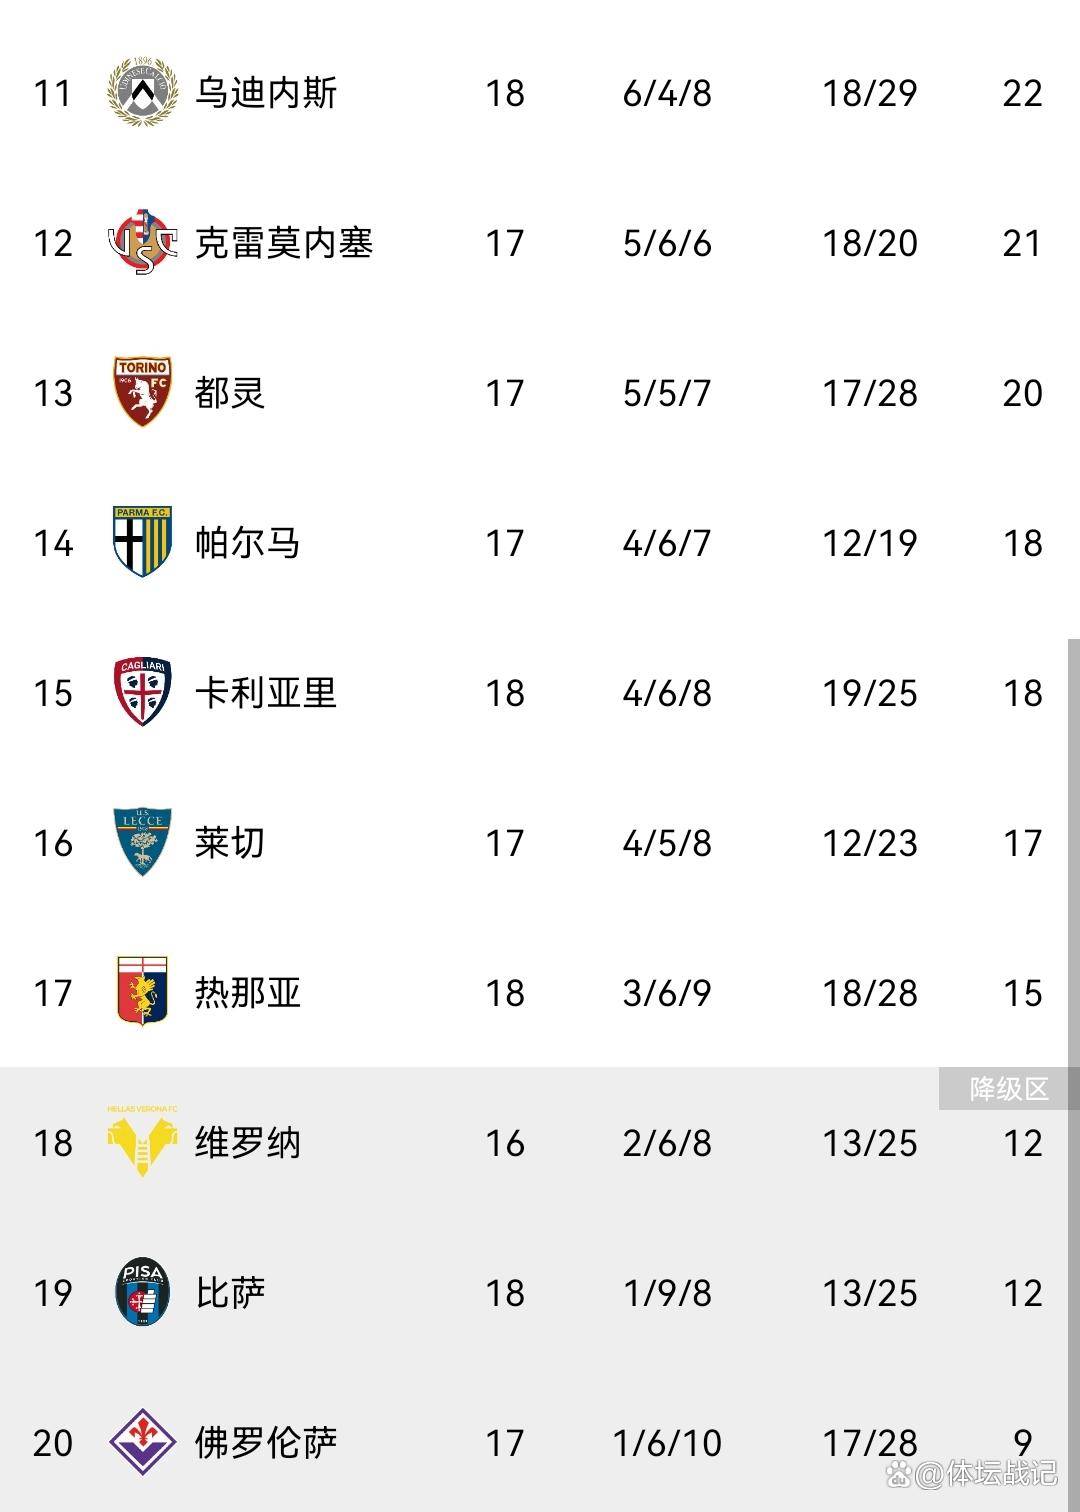
Task: Select team name 热那亚
Action: (x=247, y=993)
